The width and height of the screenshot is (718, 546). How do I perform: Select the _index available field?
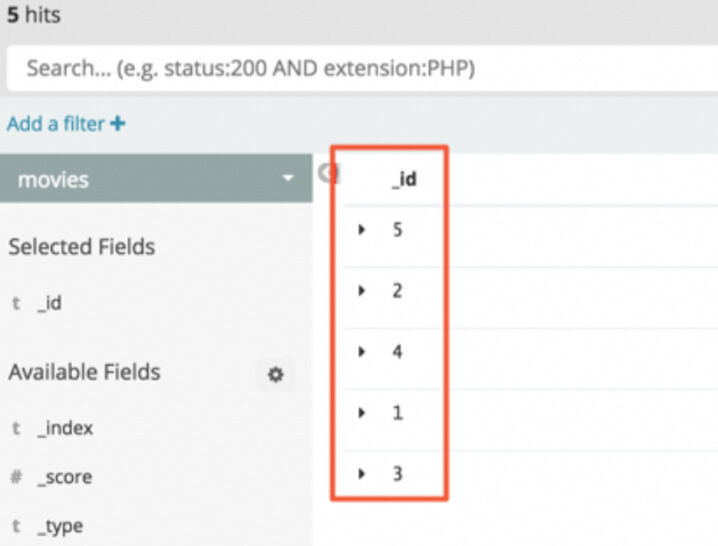pyautogui.click(x=66, y=429)
